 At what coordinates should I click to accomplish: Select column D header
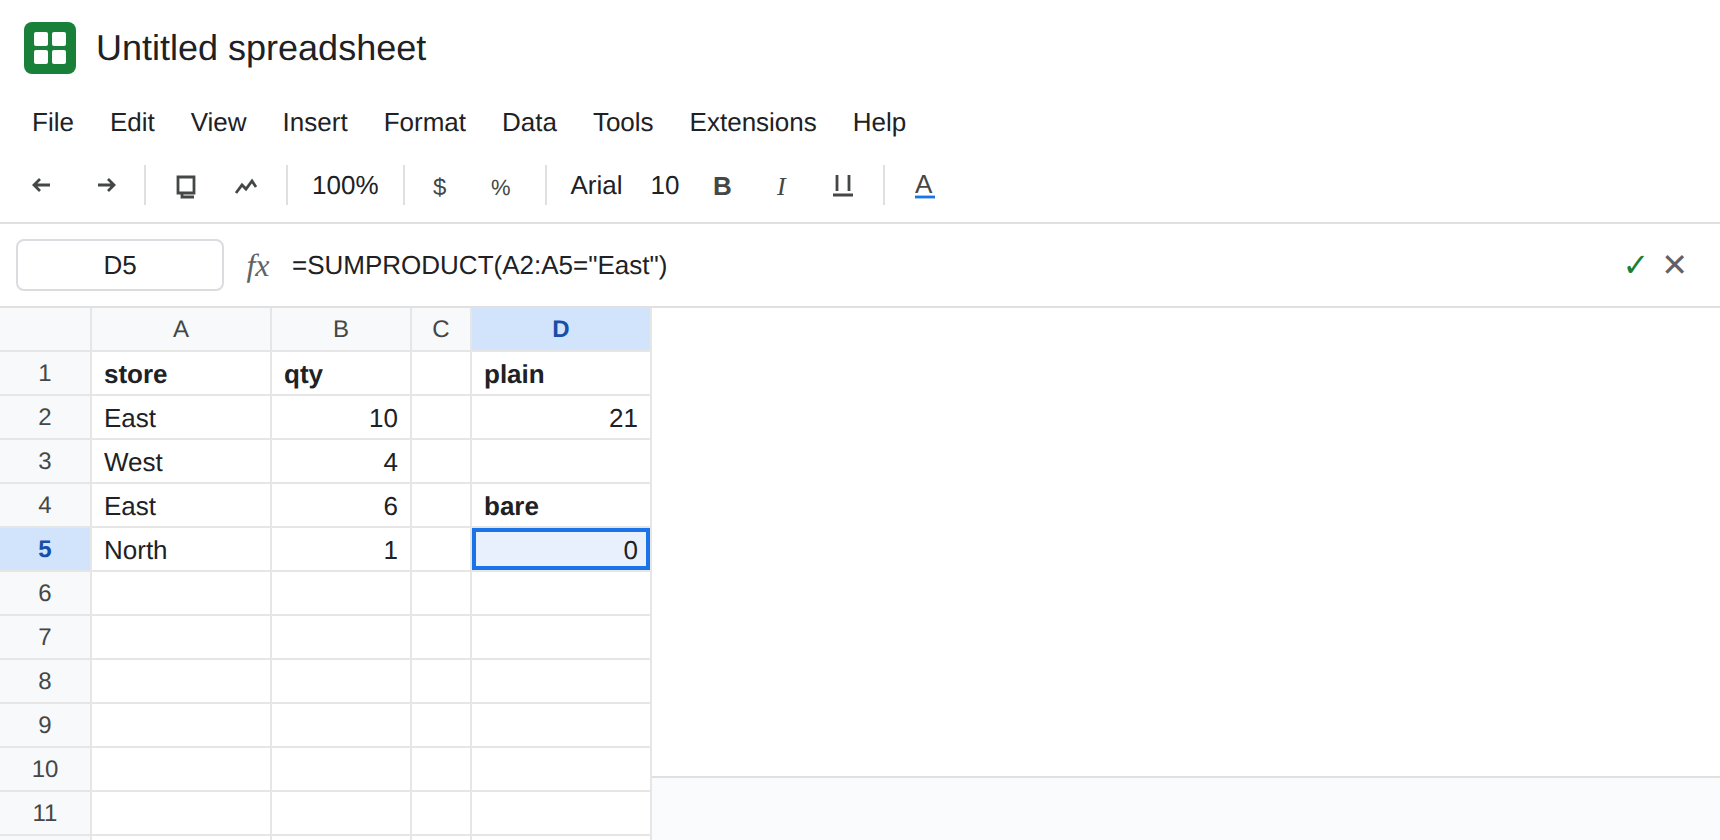(x=561, y=329)
